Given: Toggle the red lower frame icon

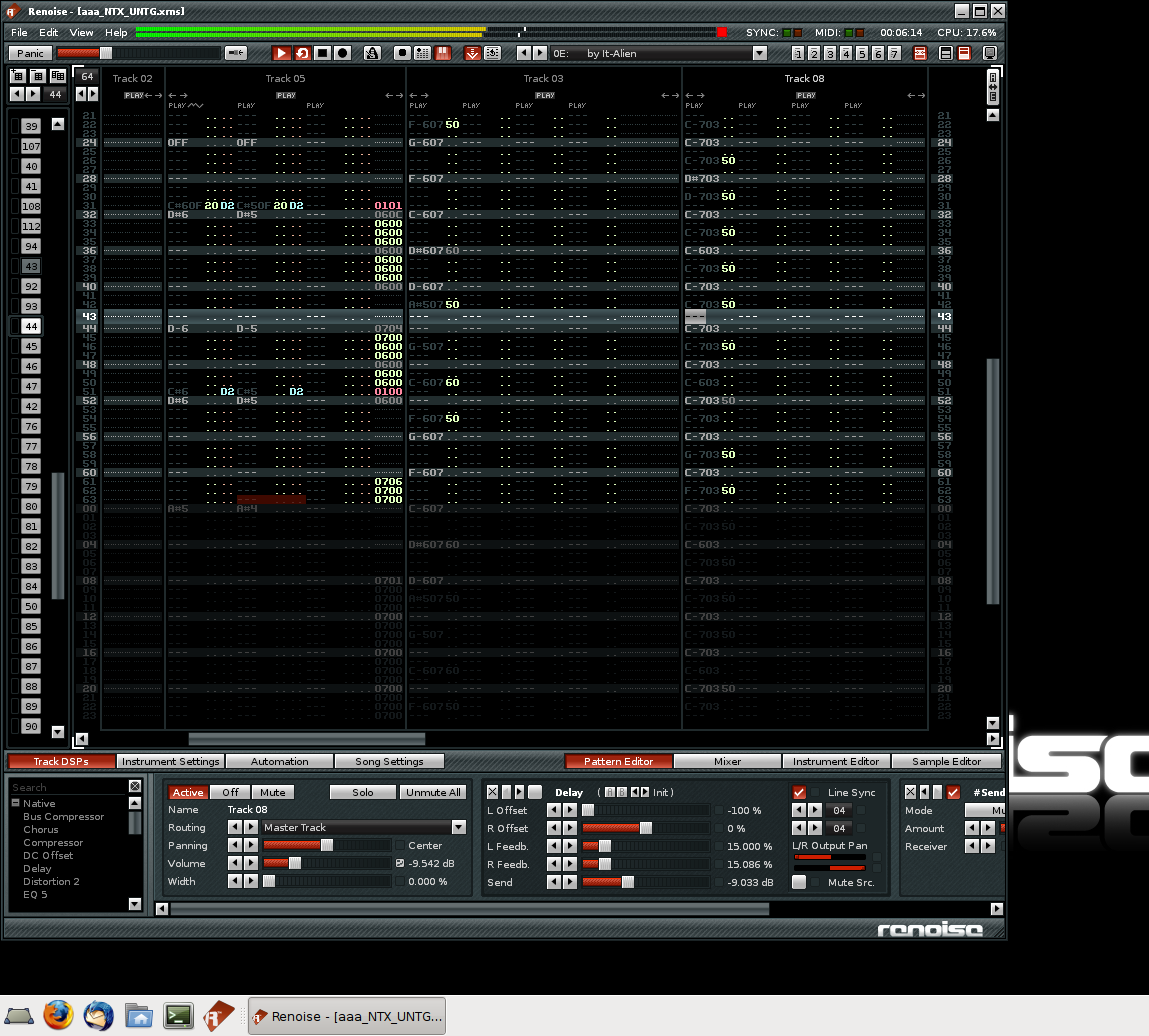Looking at the screenshot, I should pyautogui.click(x=964, y=53).
